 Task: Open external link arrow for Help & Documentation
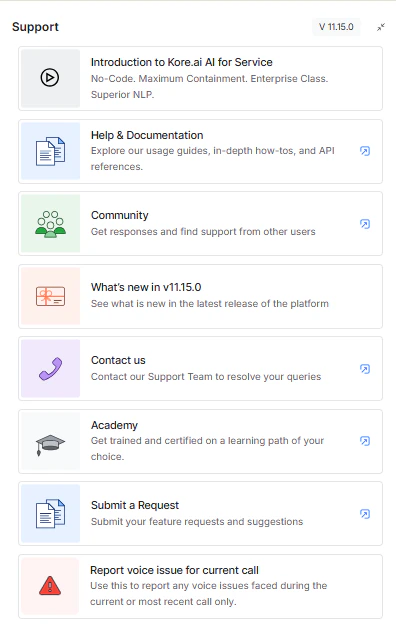365,151
